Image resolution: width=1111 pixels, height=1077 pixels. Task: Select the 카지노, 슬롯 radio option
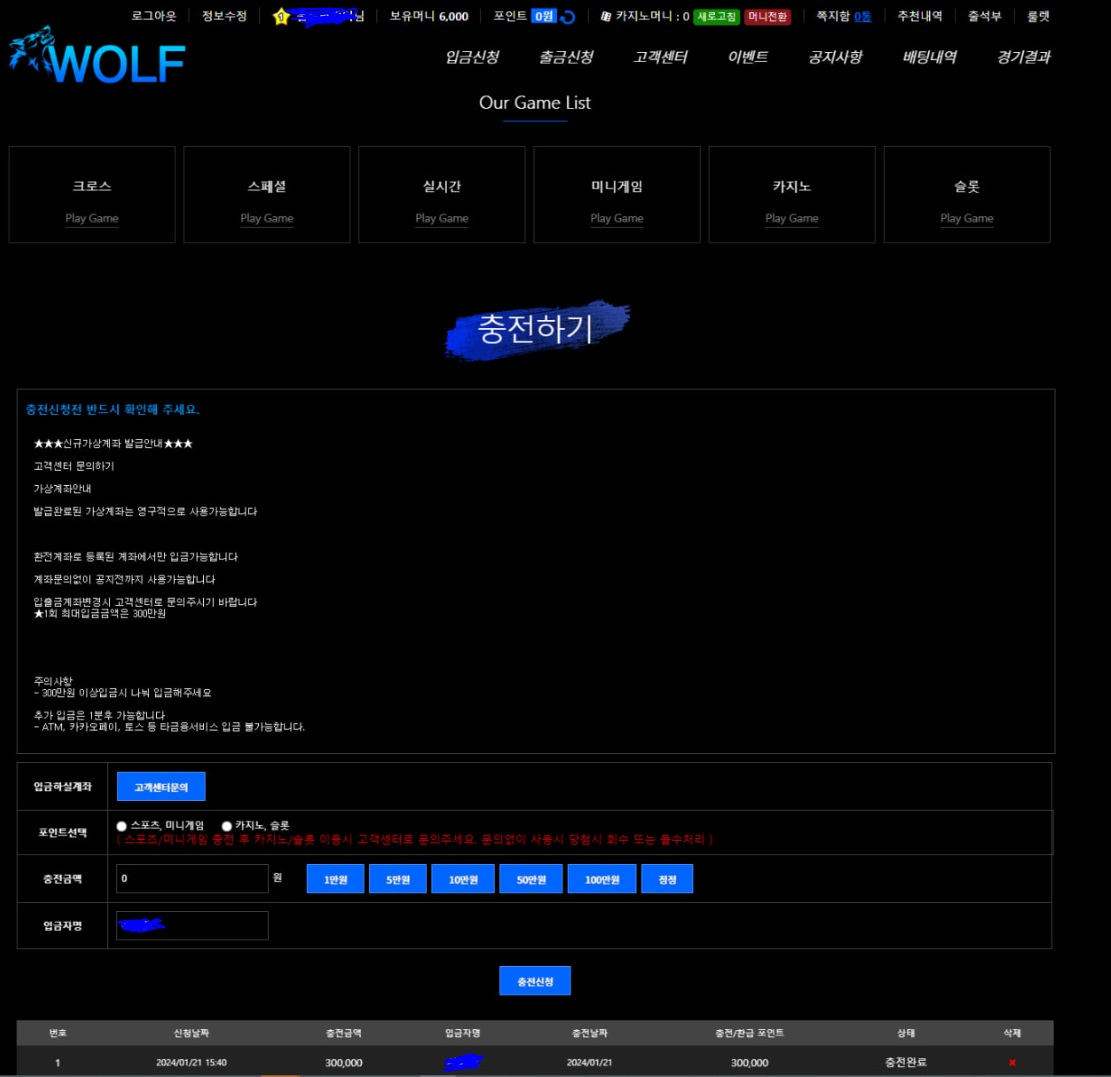pyautogui.click(x=227, y=826)
